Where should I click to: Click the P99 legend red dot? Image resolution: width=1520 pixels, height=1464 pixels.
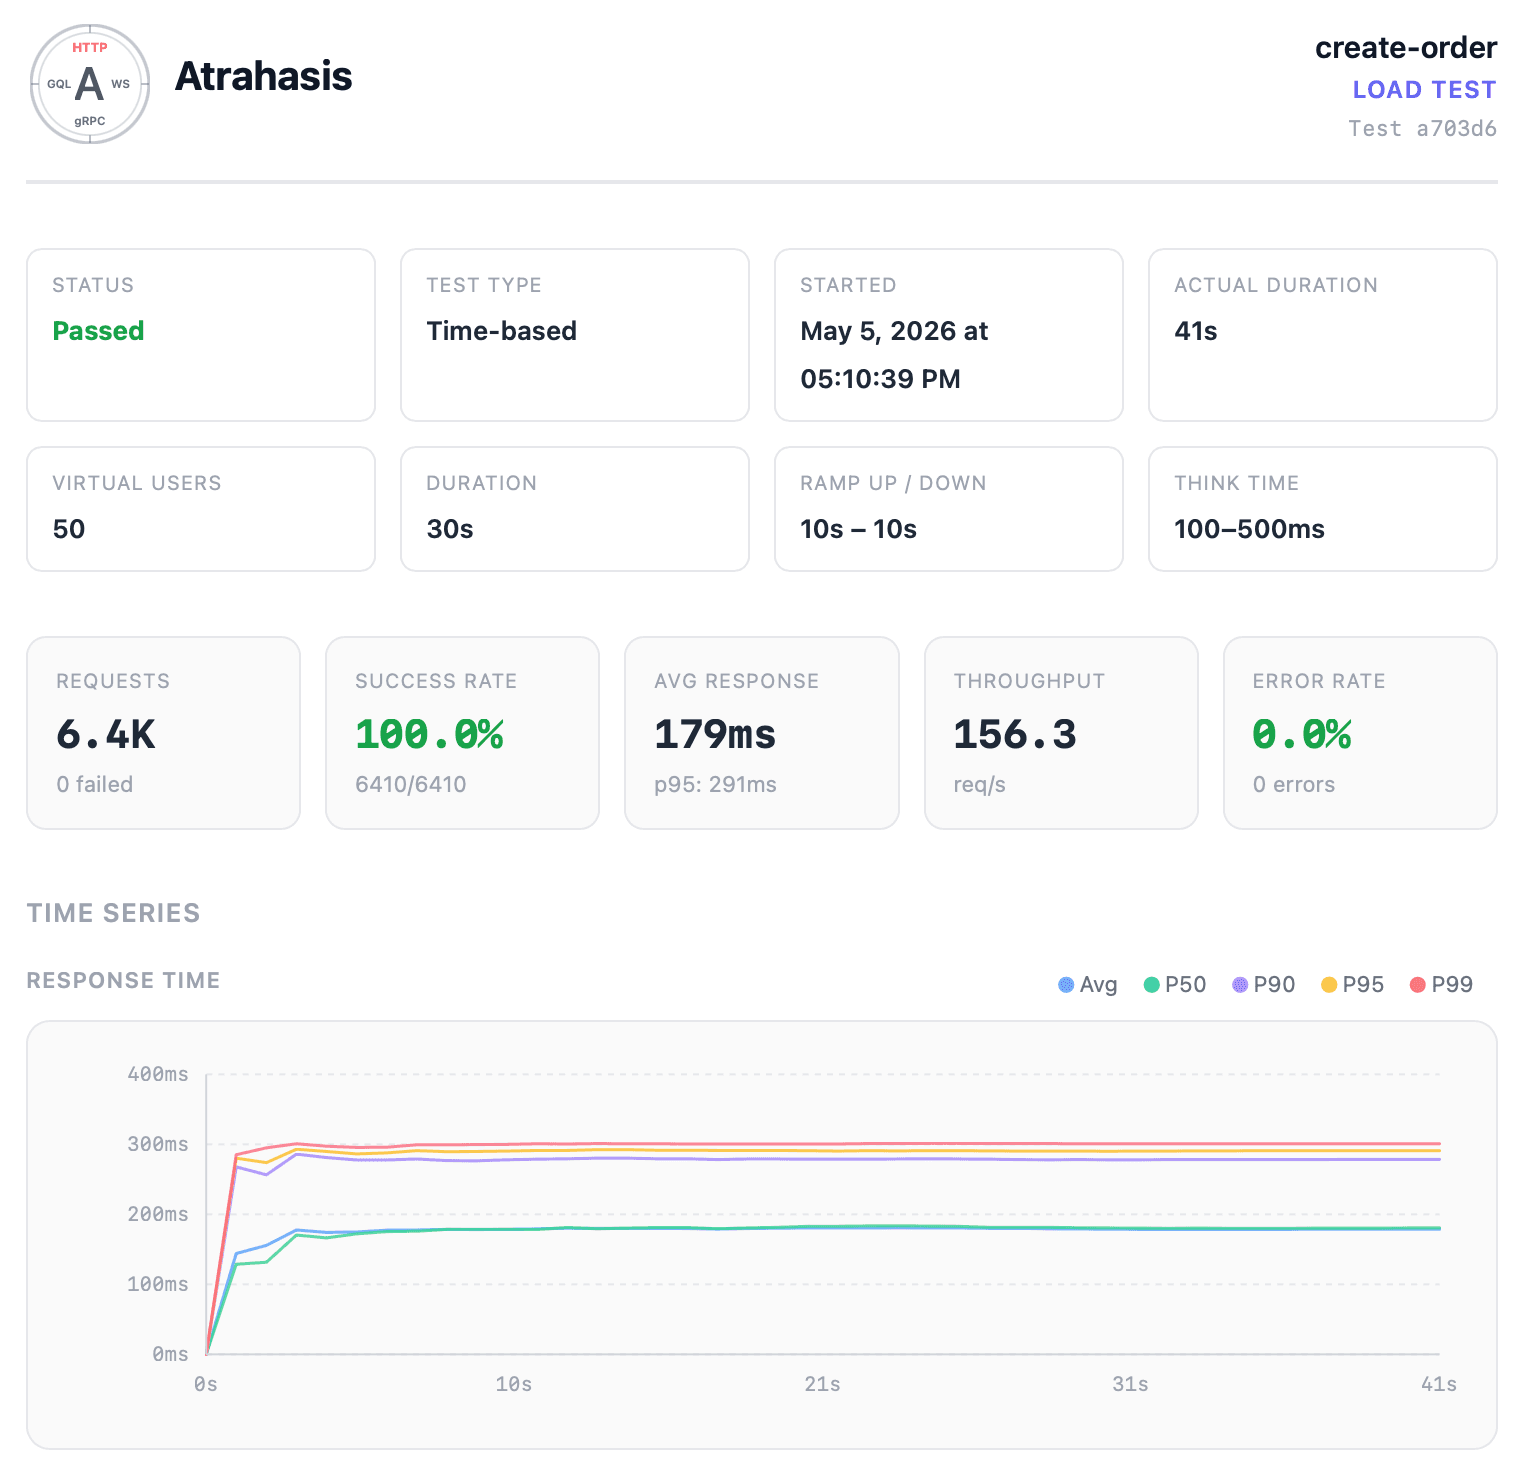coord(1417,985)
